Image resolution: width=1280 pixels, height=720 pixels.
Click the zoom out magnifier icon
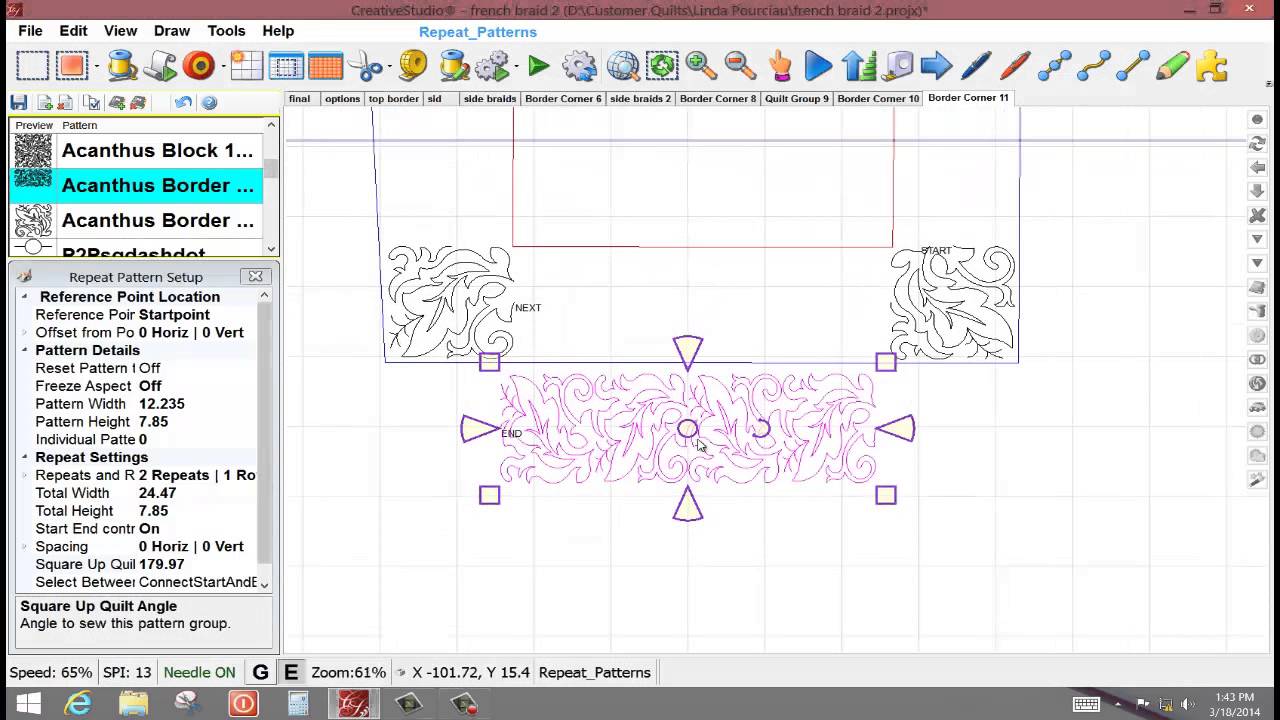740,67
